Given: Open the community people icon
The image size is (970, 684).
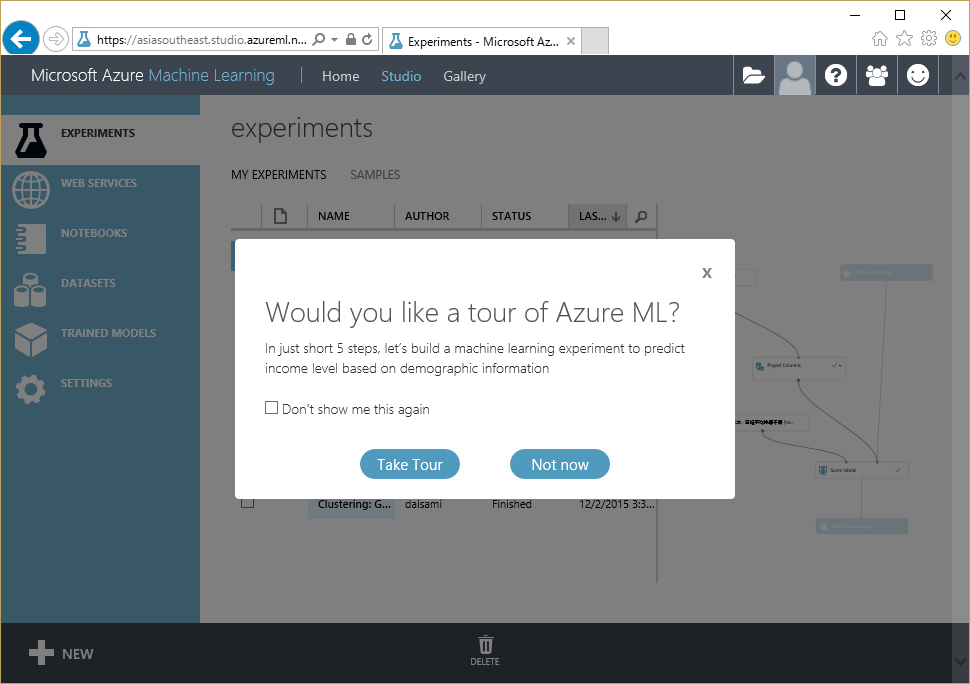Looking at the screenshot, I should click(x=877, y=75).
